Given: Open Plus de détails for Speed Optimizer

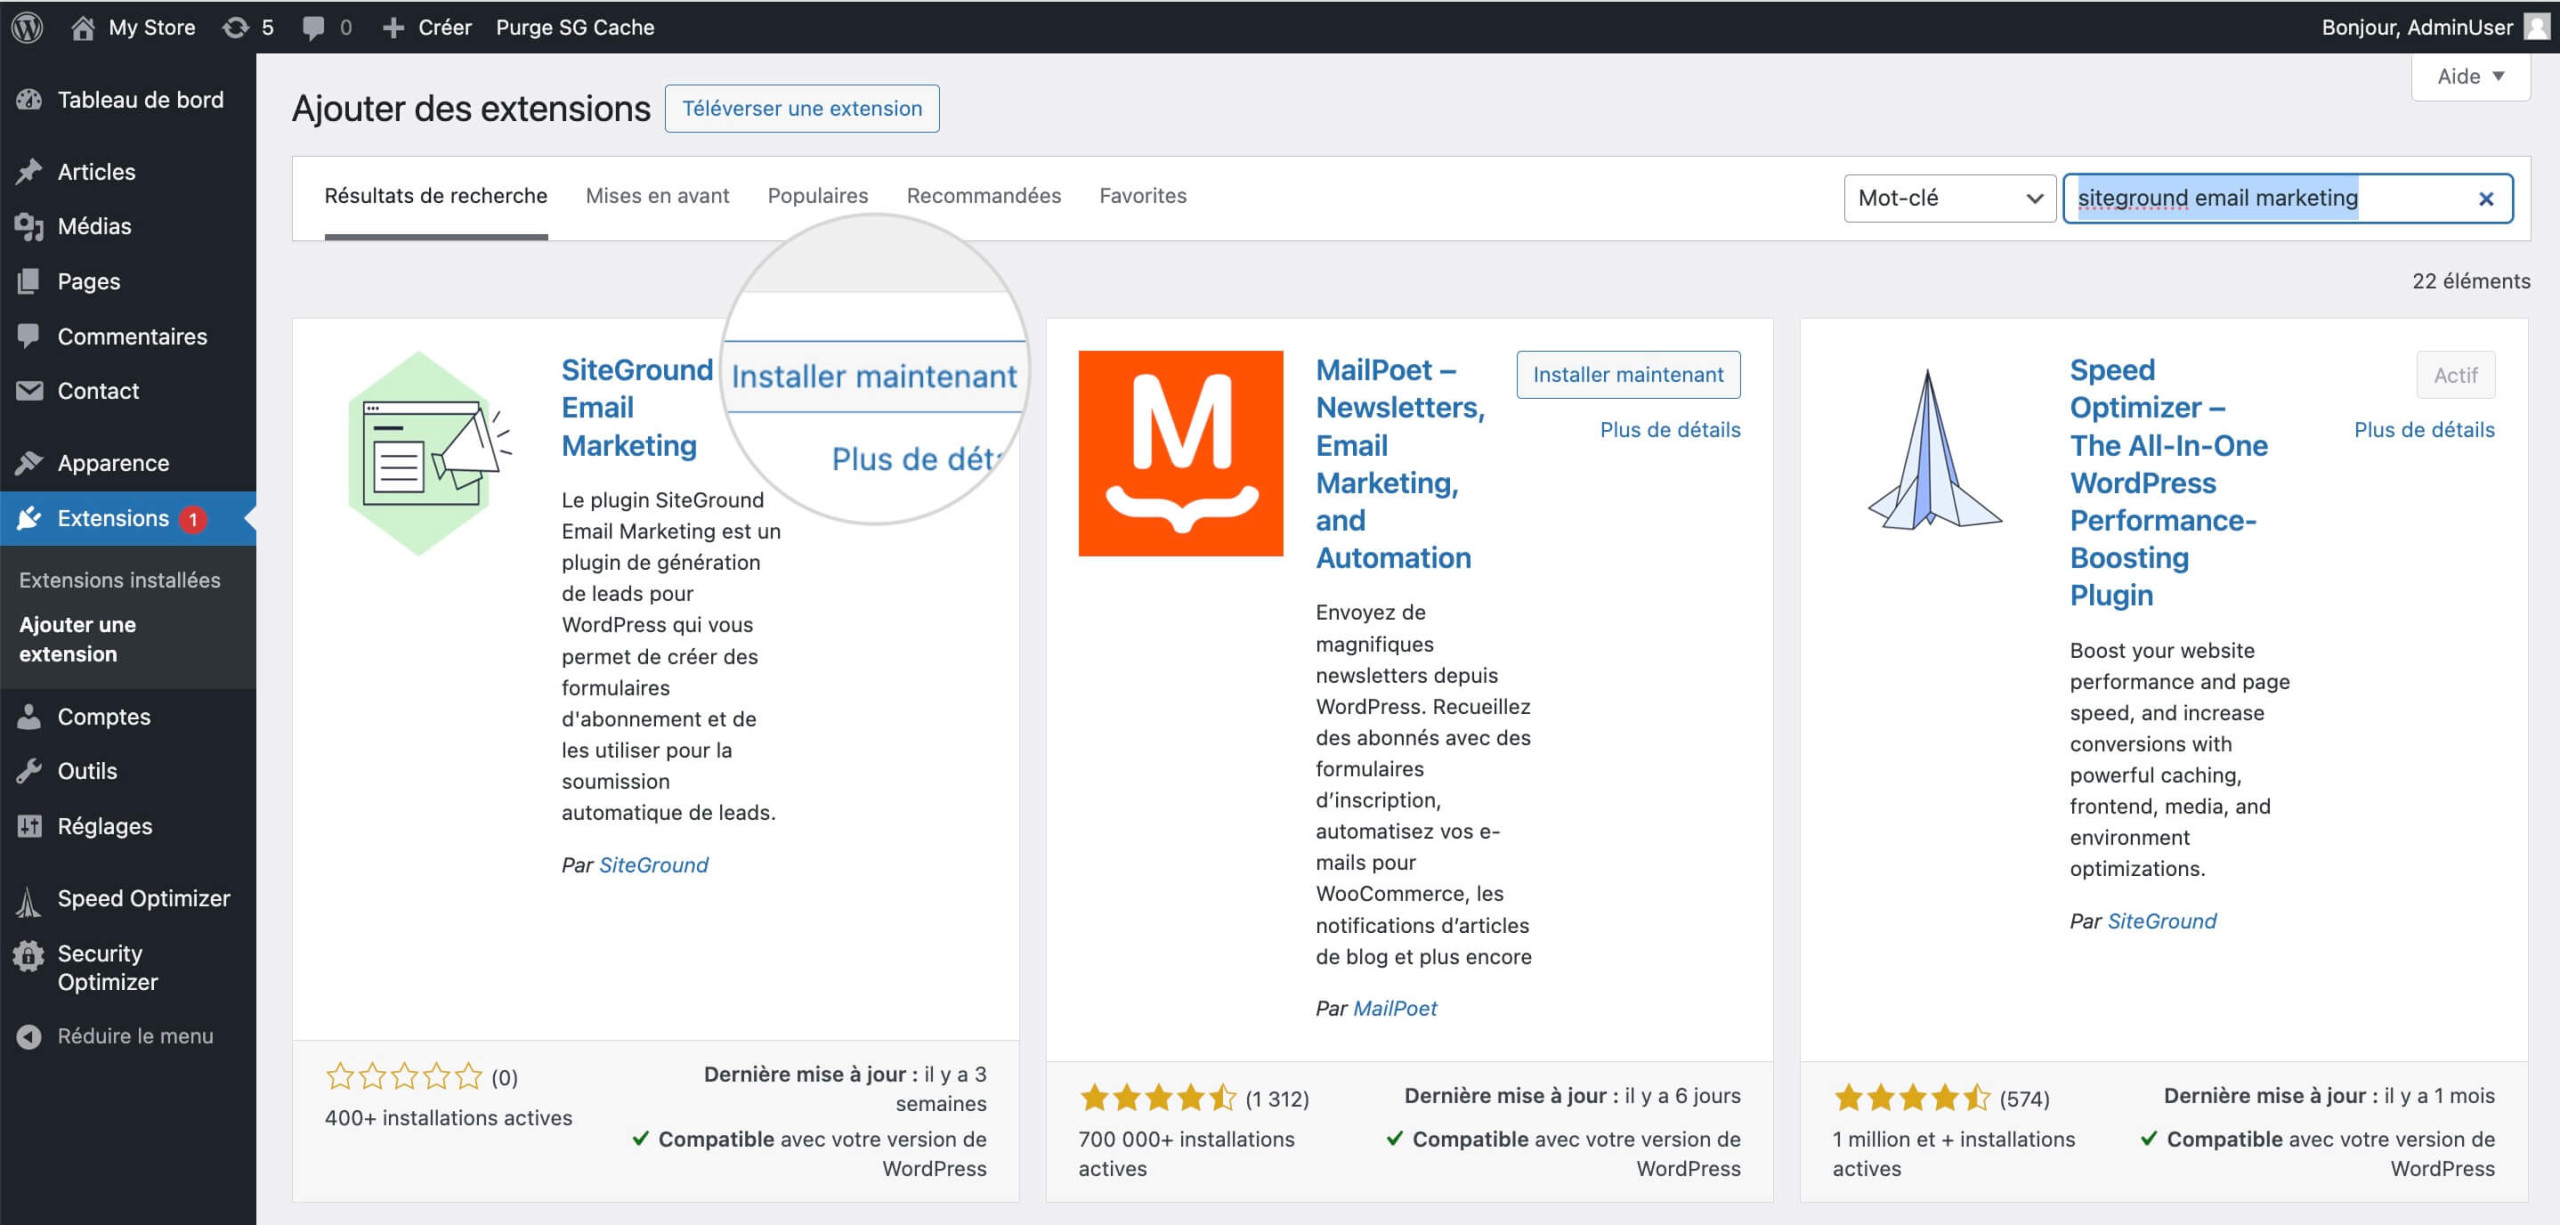Looking at the screenshot, I should (2424, 430).
